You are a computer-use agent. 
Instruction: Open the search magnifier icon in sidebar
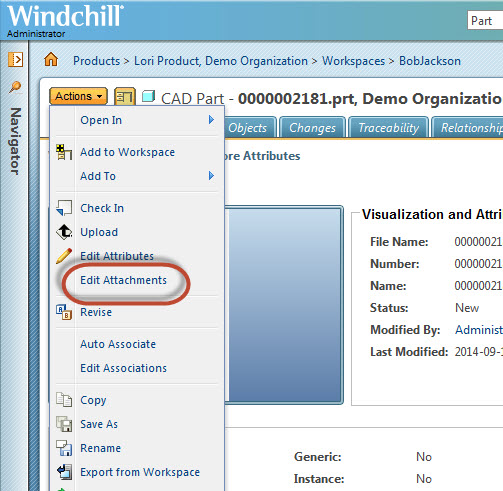click(x=15, y=87)
